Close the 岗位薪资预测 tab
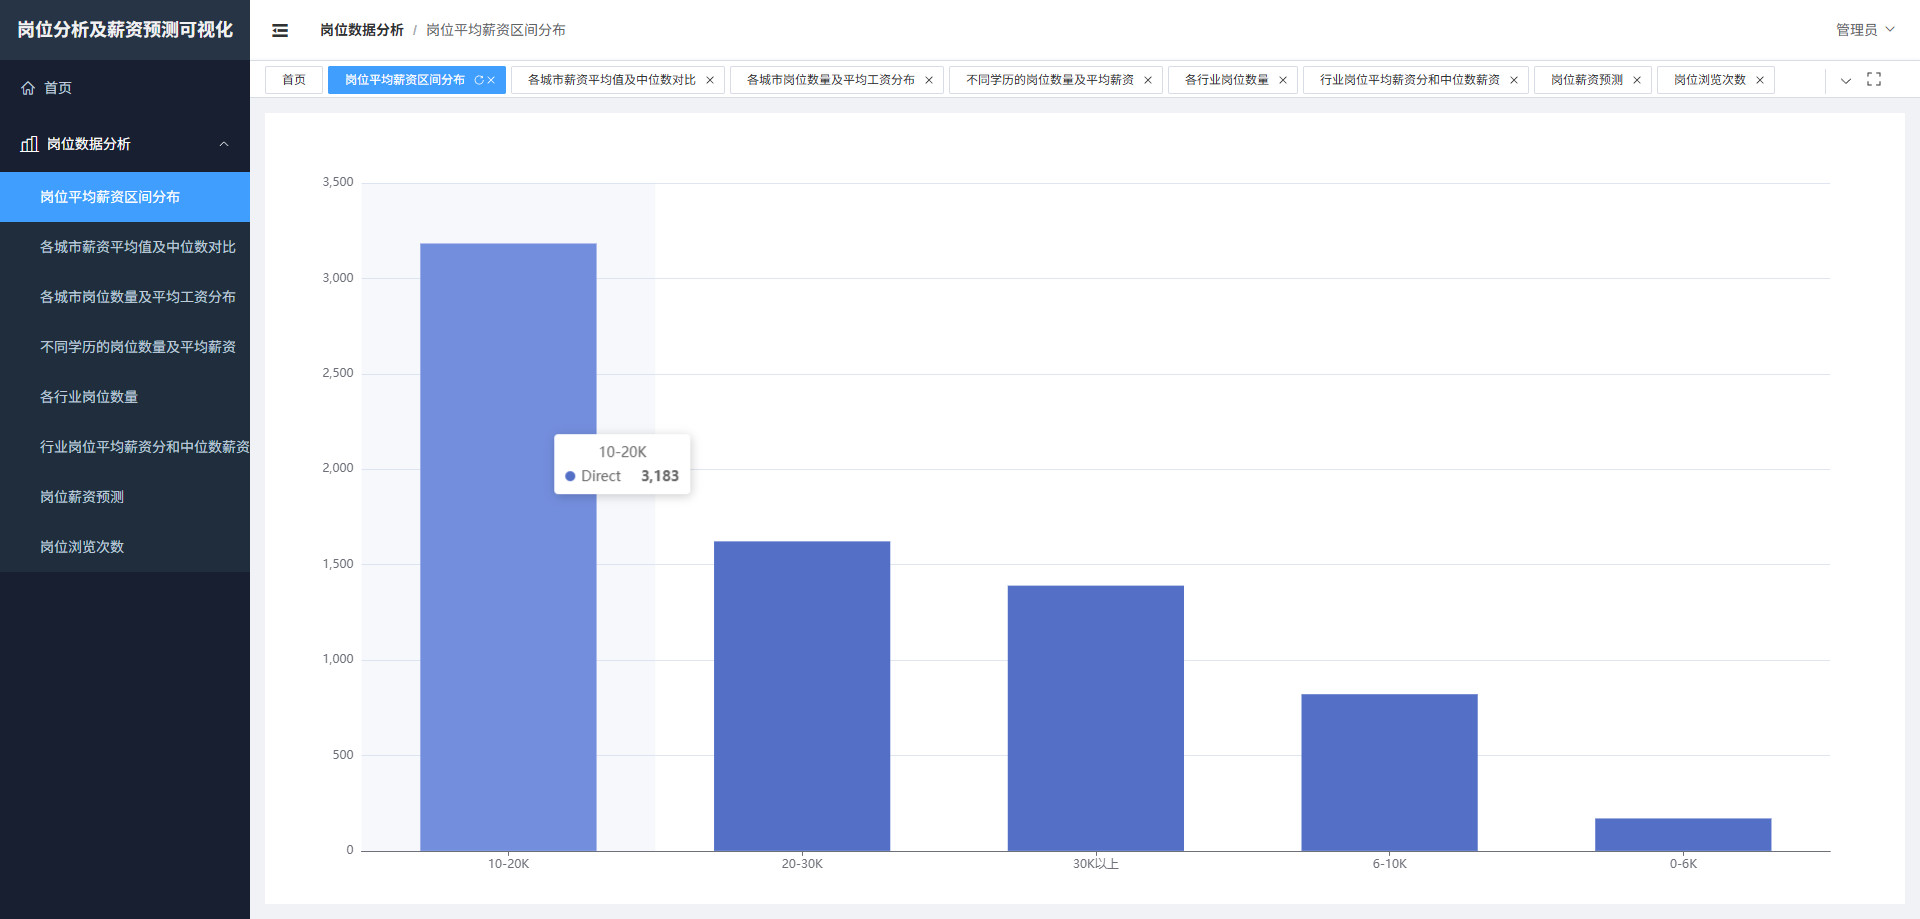The width and height of the screenshot is (1920, 919). pos(1637,80)
